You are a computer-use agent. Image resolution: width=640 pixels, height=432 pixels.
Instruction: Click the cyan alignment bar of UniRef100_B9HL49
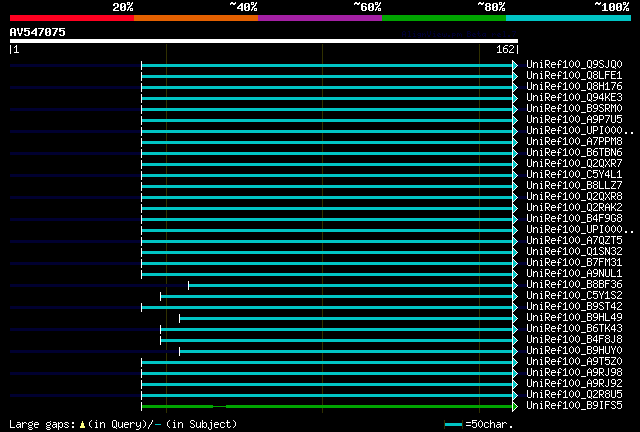pyautogui.click(x=346, y=318)
